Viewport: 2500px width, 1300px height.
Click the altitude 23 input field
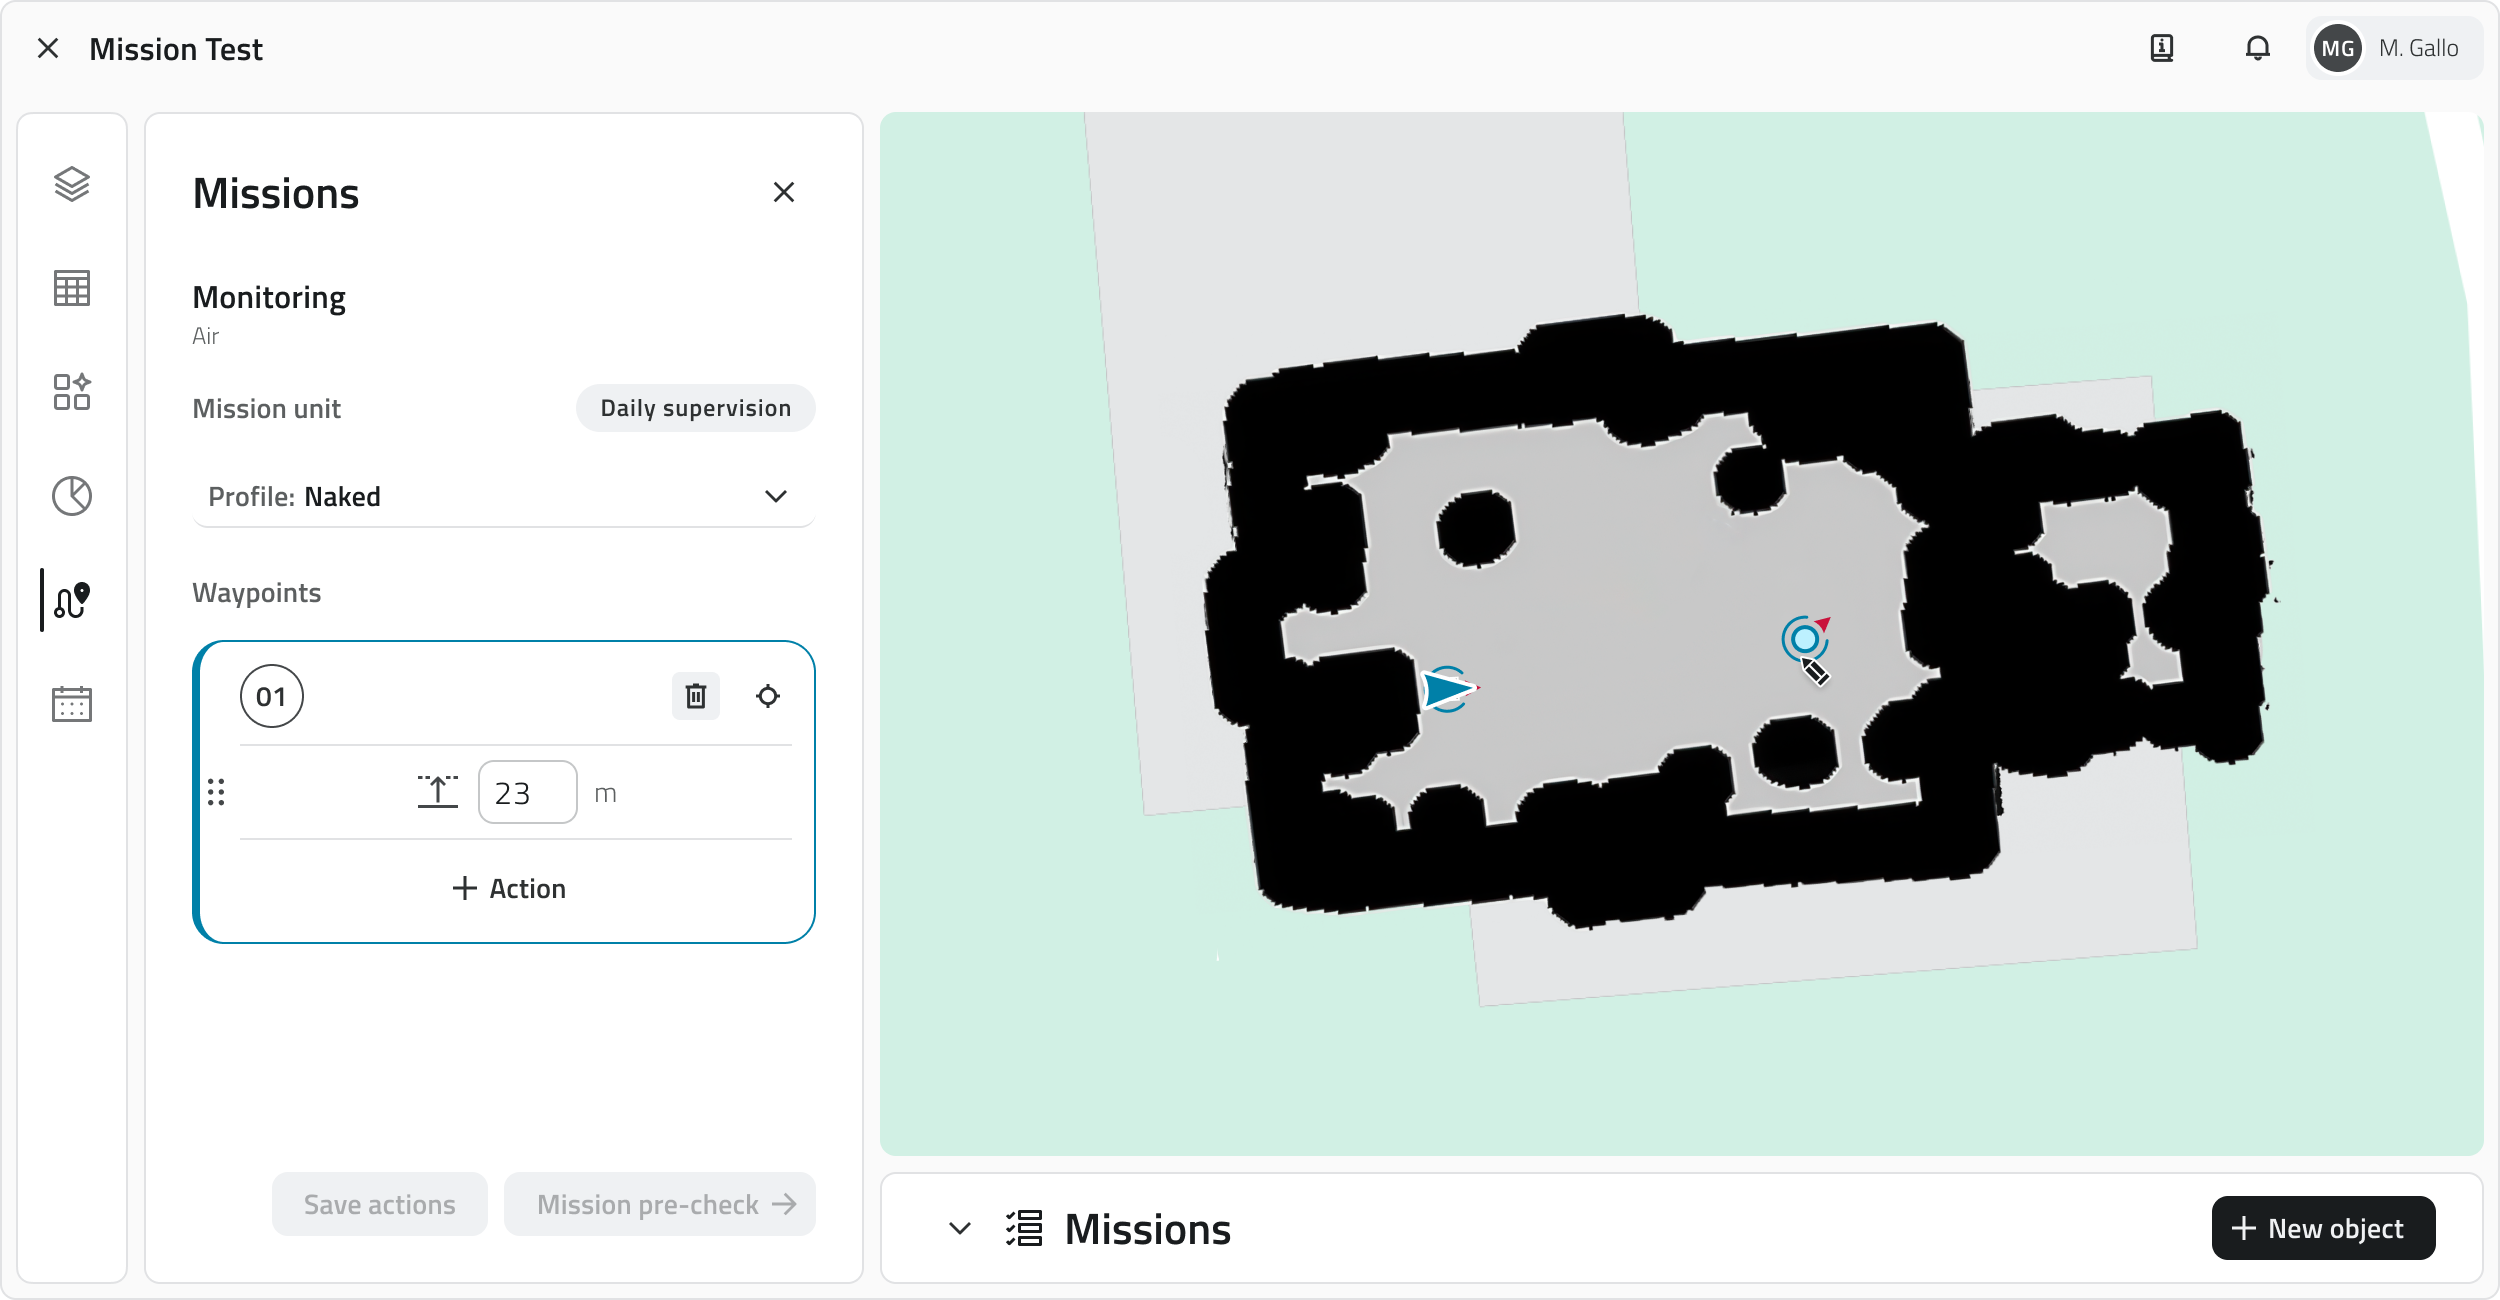(x=527, y=793)
